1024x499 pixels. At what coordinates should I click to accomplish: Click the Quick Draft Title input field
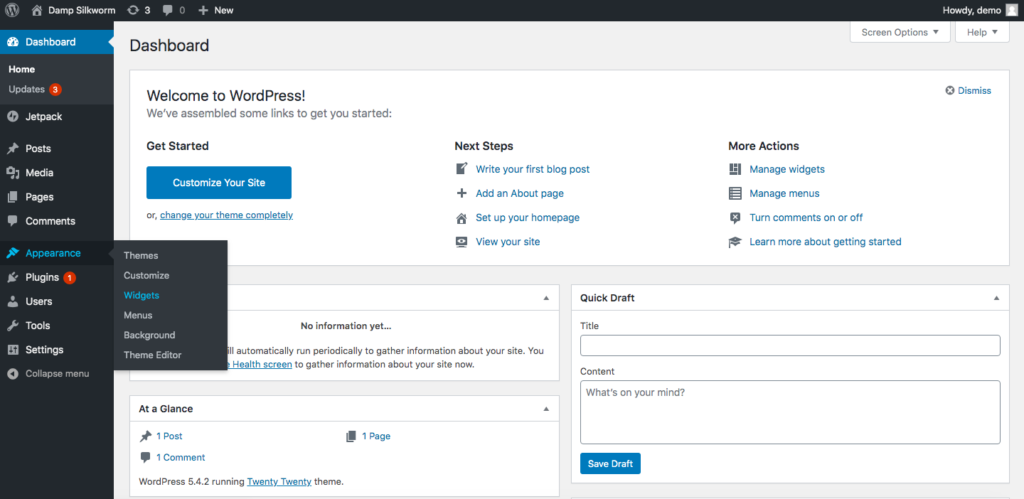pyautogui.click(x=790, y=346)
